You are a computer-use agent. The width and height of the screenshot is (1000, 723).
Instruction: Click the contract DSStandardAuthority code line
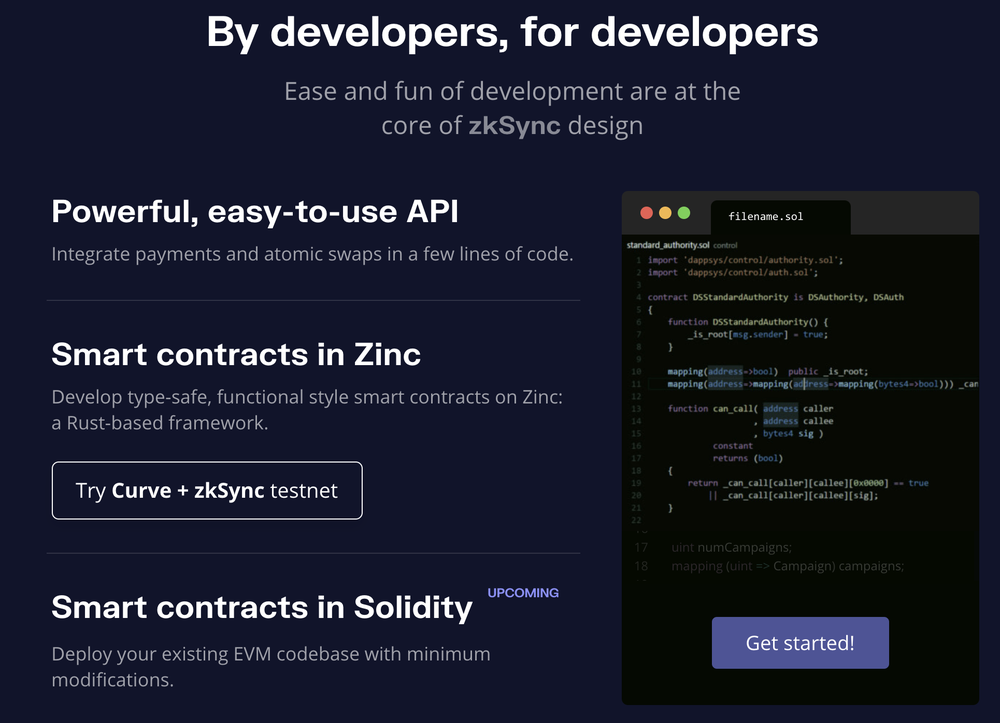[x=776, y=297]
